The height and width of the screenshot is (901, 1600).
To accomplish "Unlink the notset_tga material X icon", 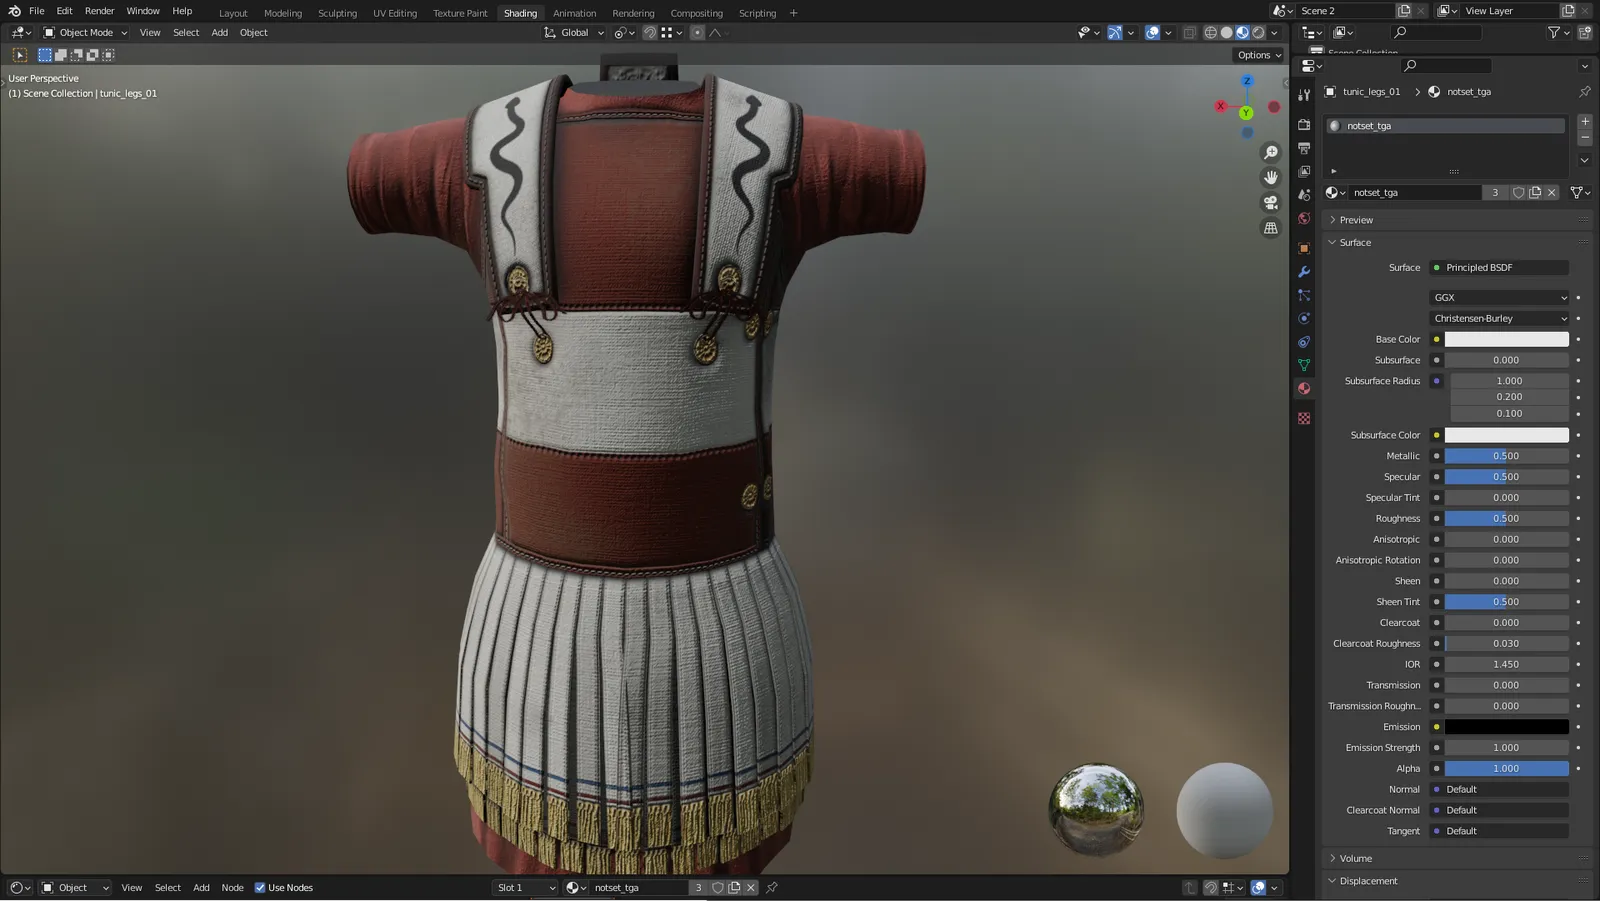I will point(1552,192).
